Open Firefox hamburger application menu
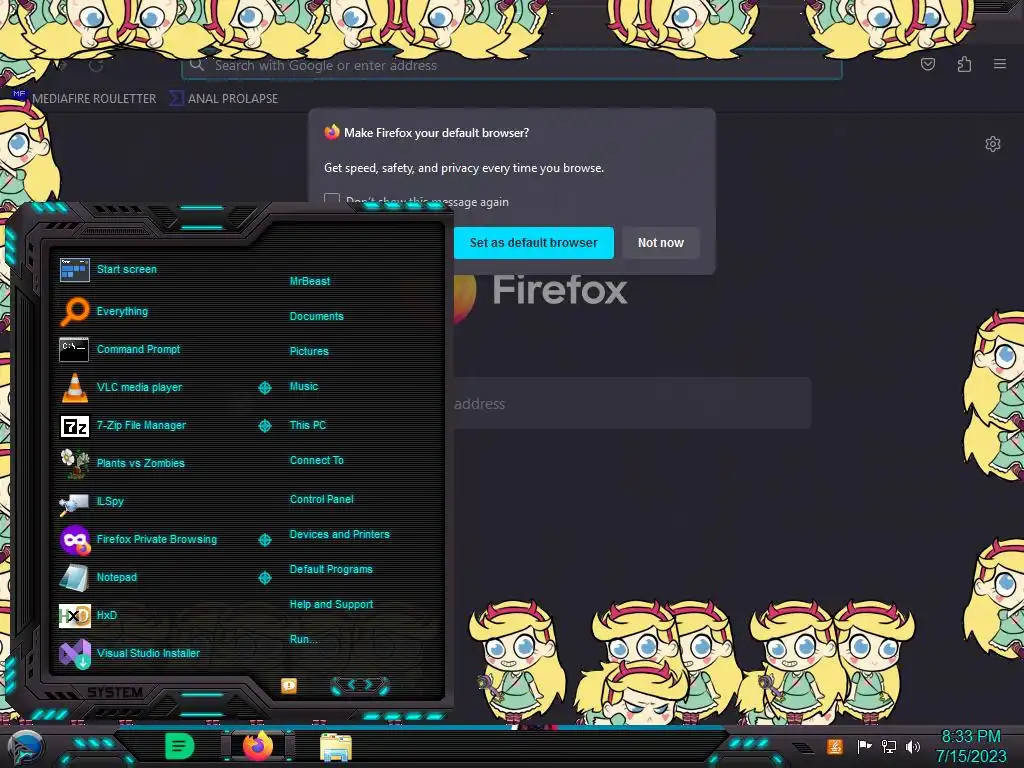The image size is (1024, 768). point(1000,64)
